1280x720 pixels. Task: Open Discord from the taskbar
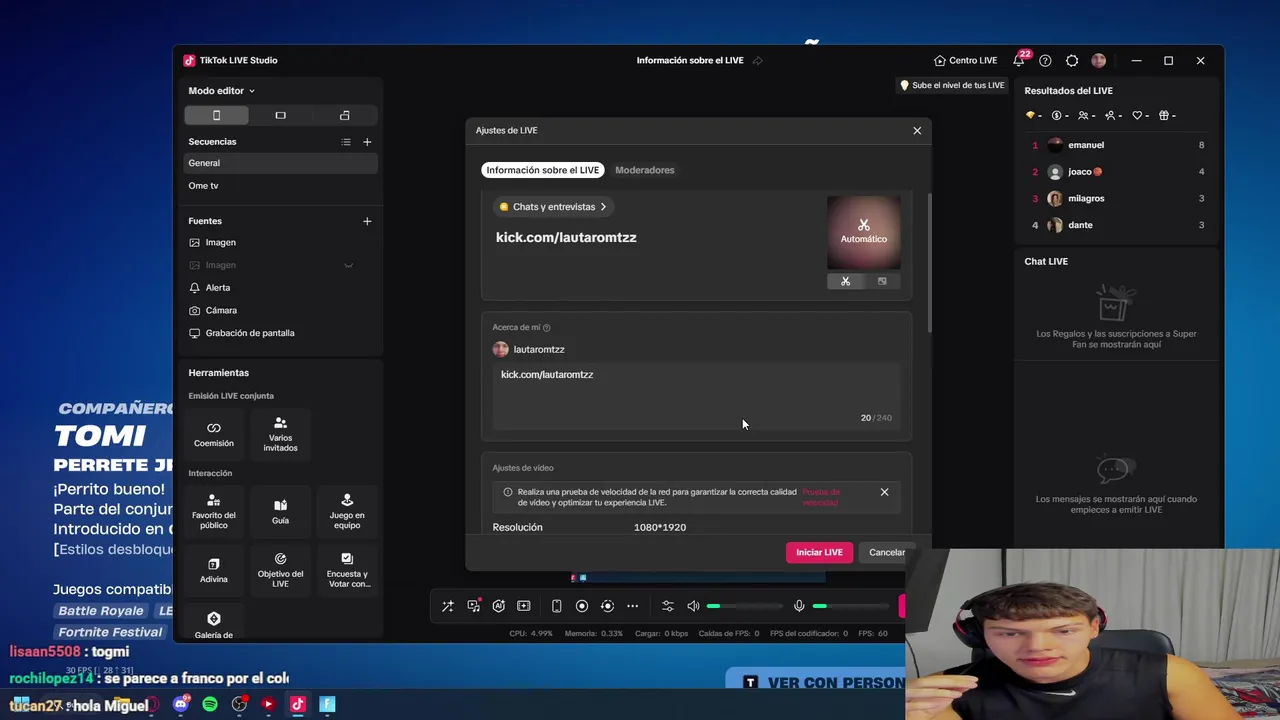coord(181,704)
